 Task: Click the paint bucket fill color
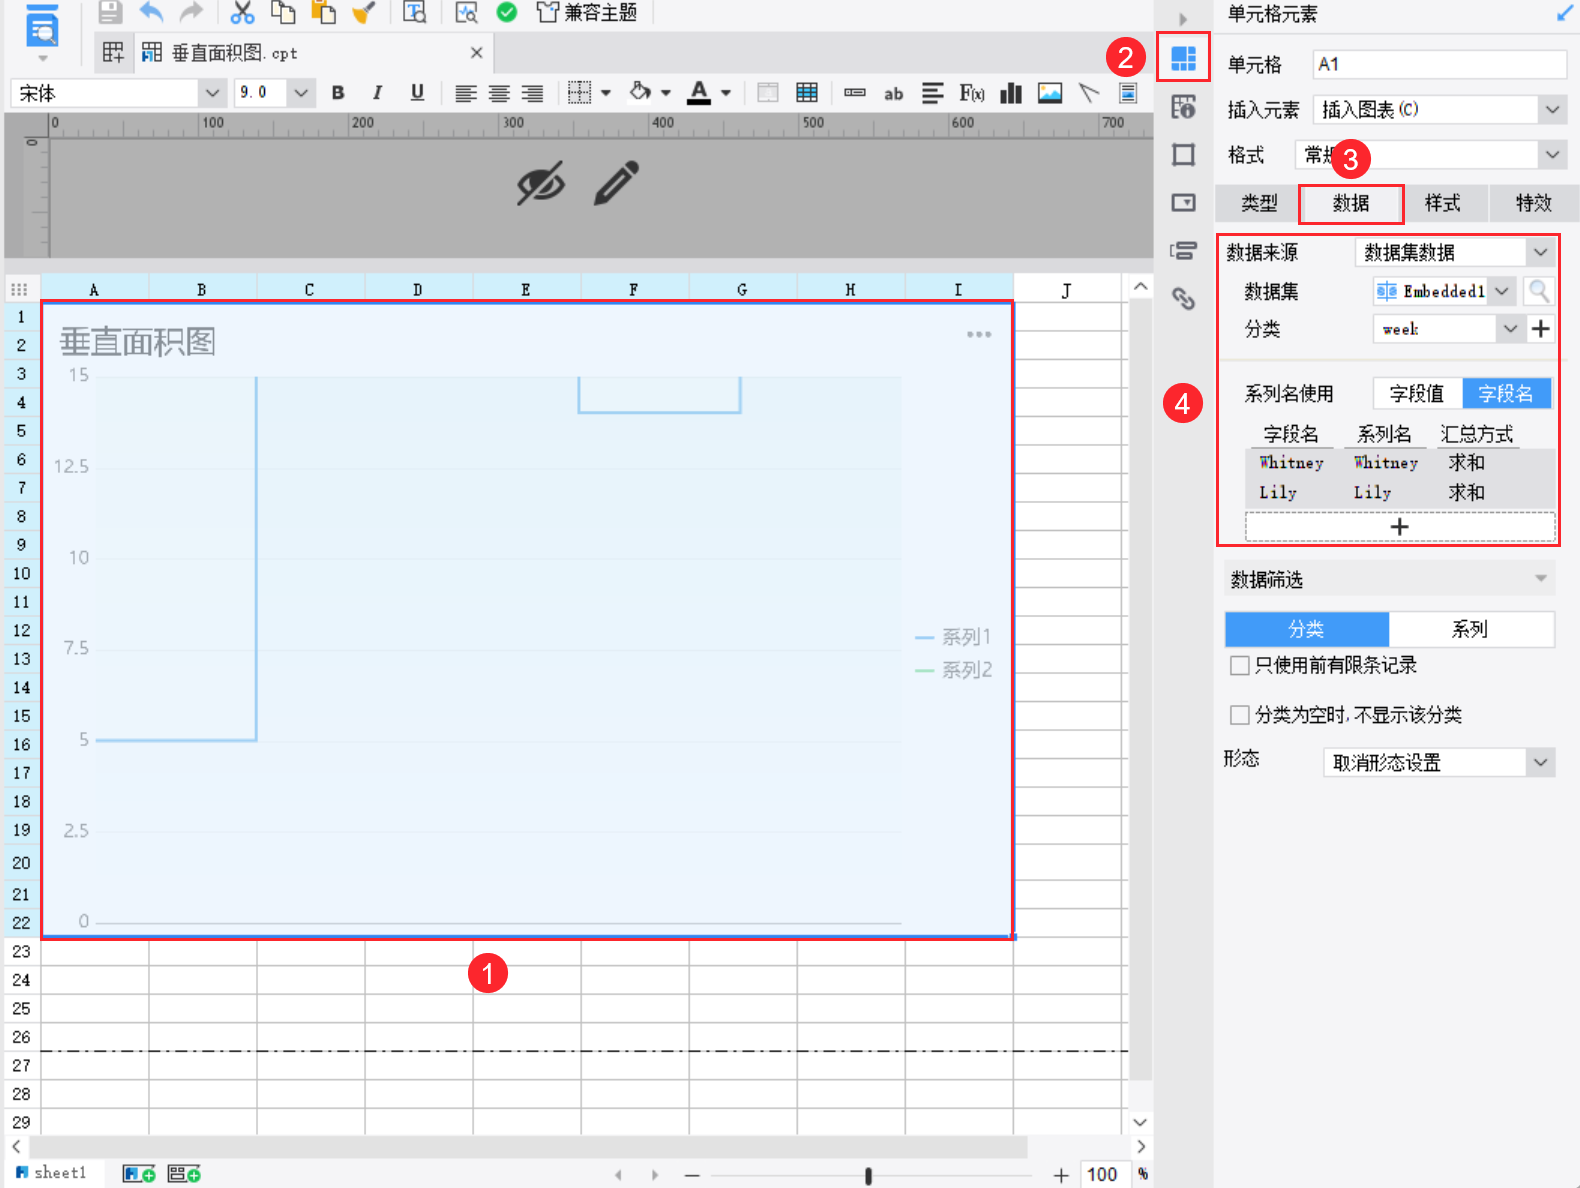point(640,92)
